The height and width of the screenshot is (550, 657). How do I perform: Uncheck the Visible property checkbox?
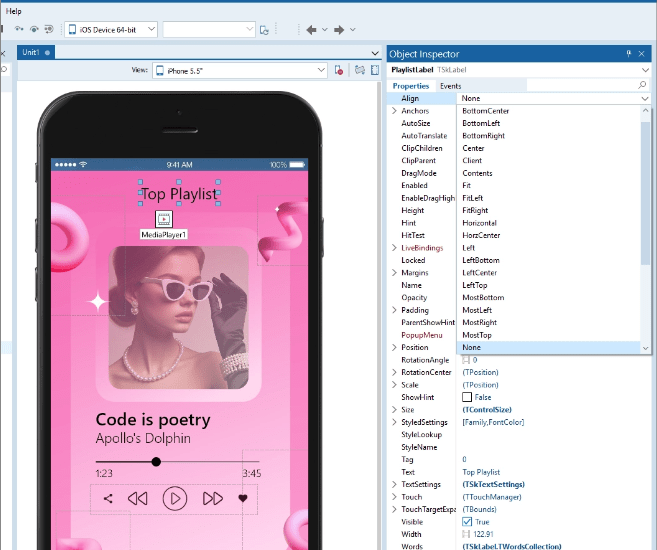click(467, 522)
